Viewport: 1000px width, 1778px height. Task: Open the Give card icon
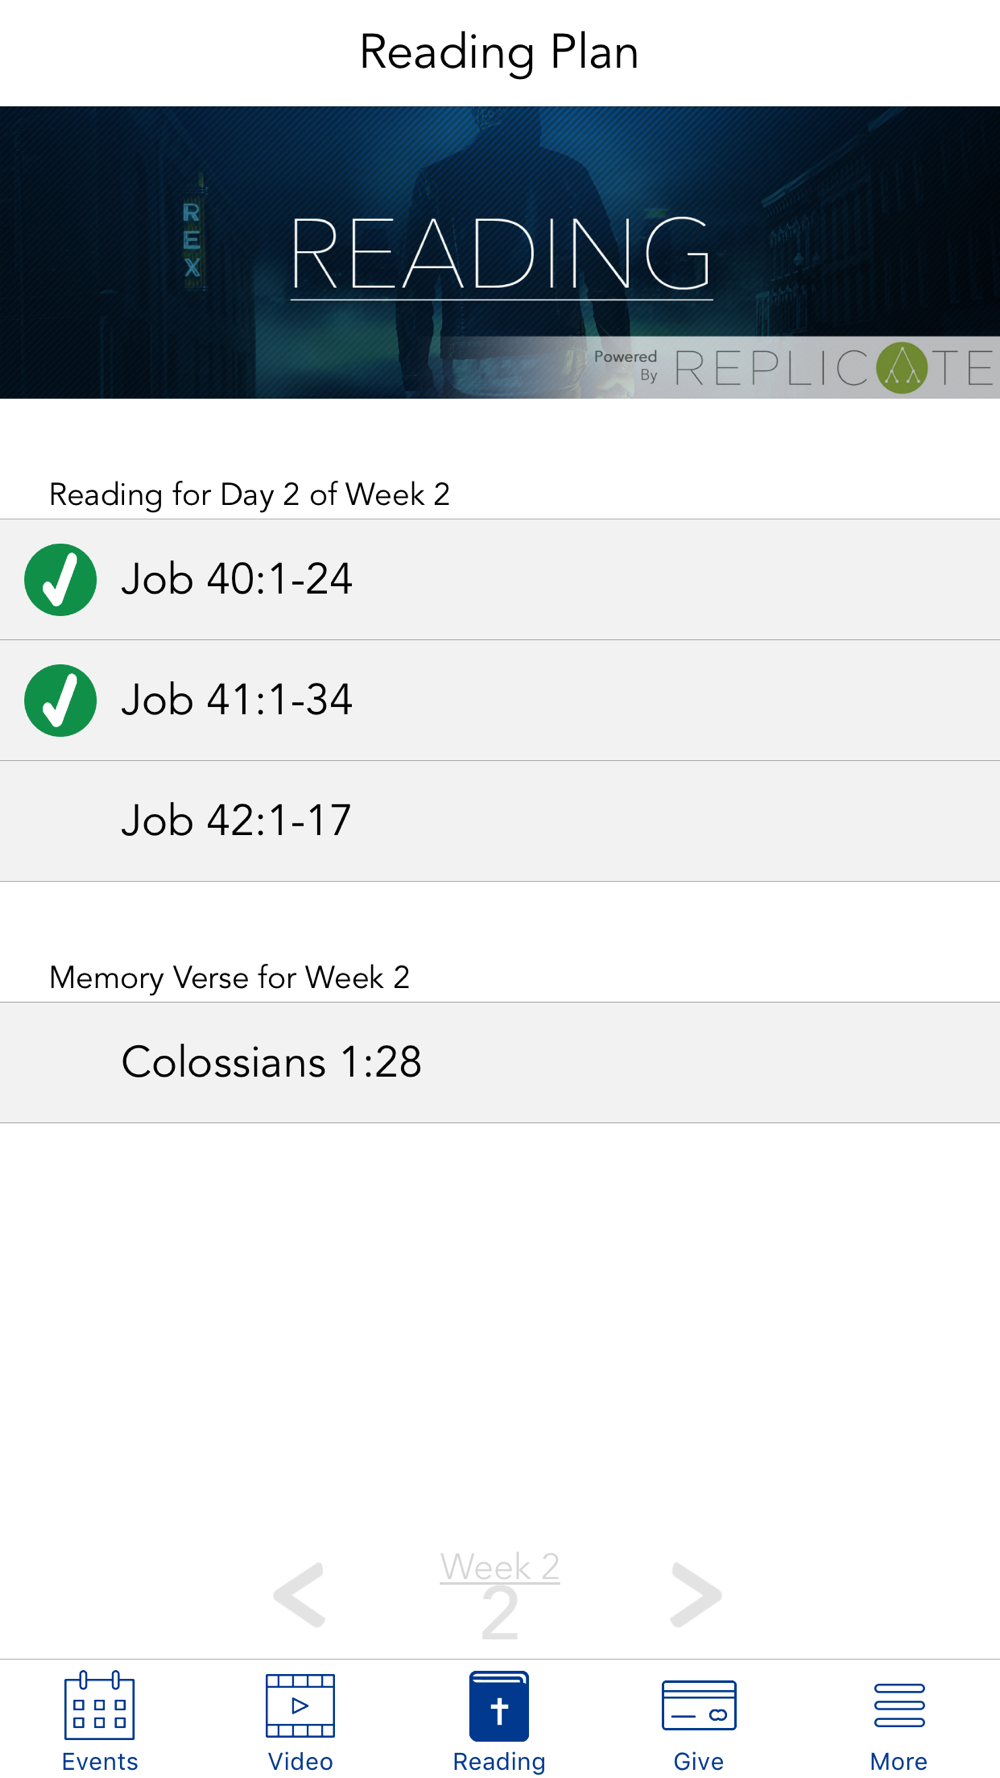pos(699,1705)
